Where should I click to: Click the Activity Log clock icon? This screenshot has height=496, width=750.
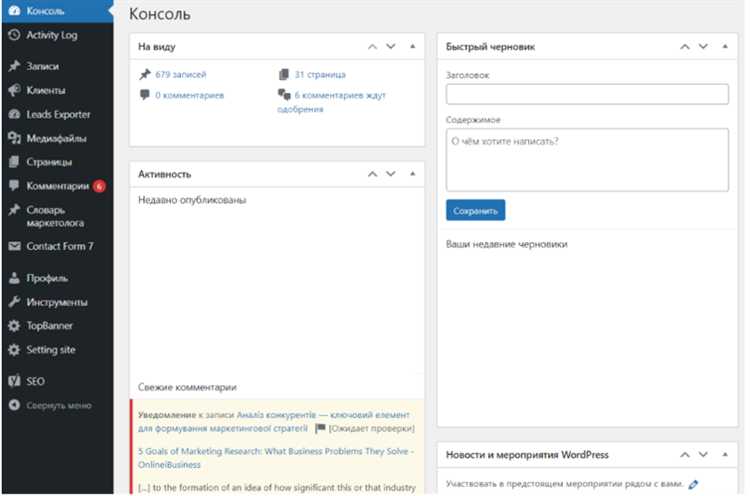coord(13,35)
